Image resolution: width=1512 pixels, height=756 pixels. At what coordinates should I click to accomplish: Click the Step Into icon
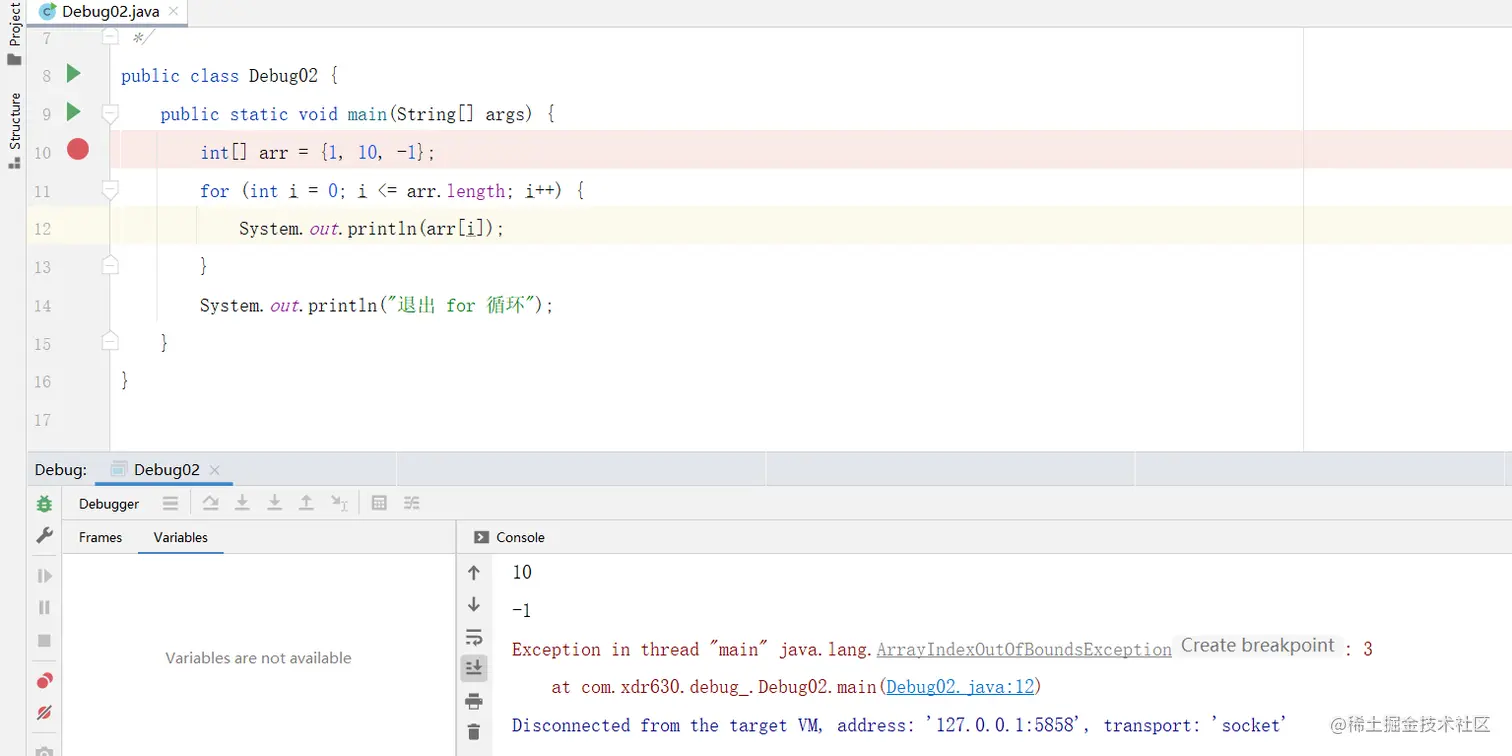pyautogui.click(x=242, y=503)
